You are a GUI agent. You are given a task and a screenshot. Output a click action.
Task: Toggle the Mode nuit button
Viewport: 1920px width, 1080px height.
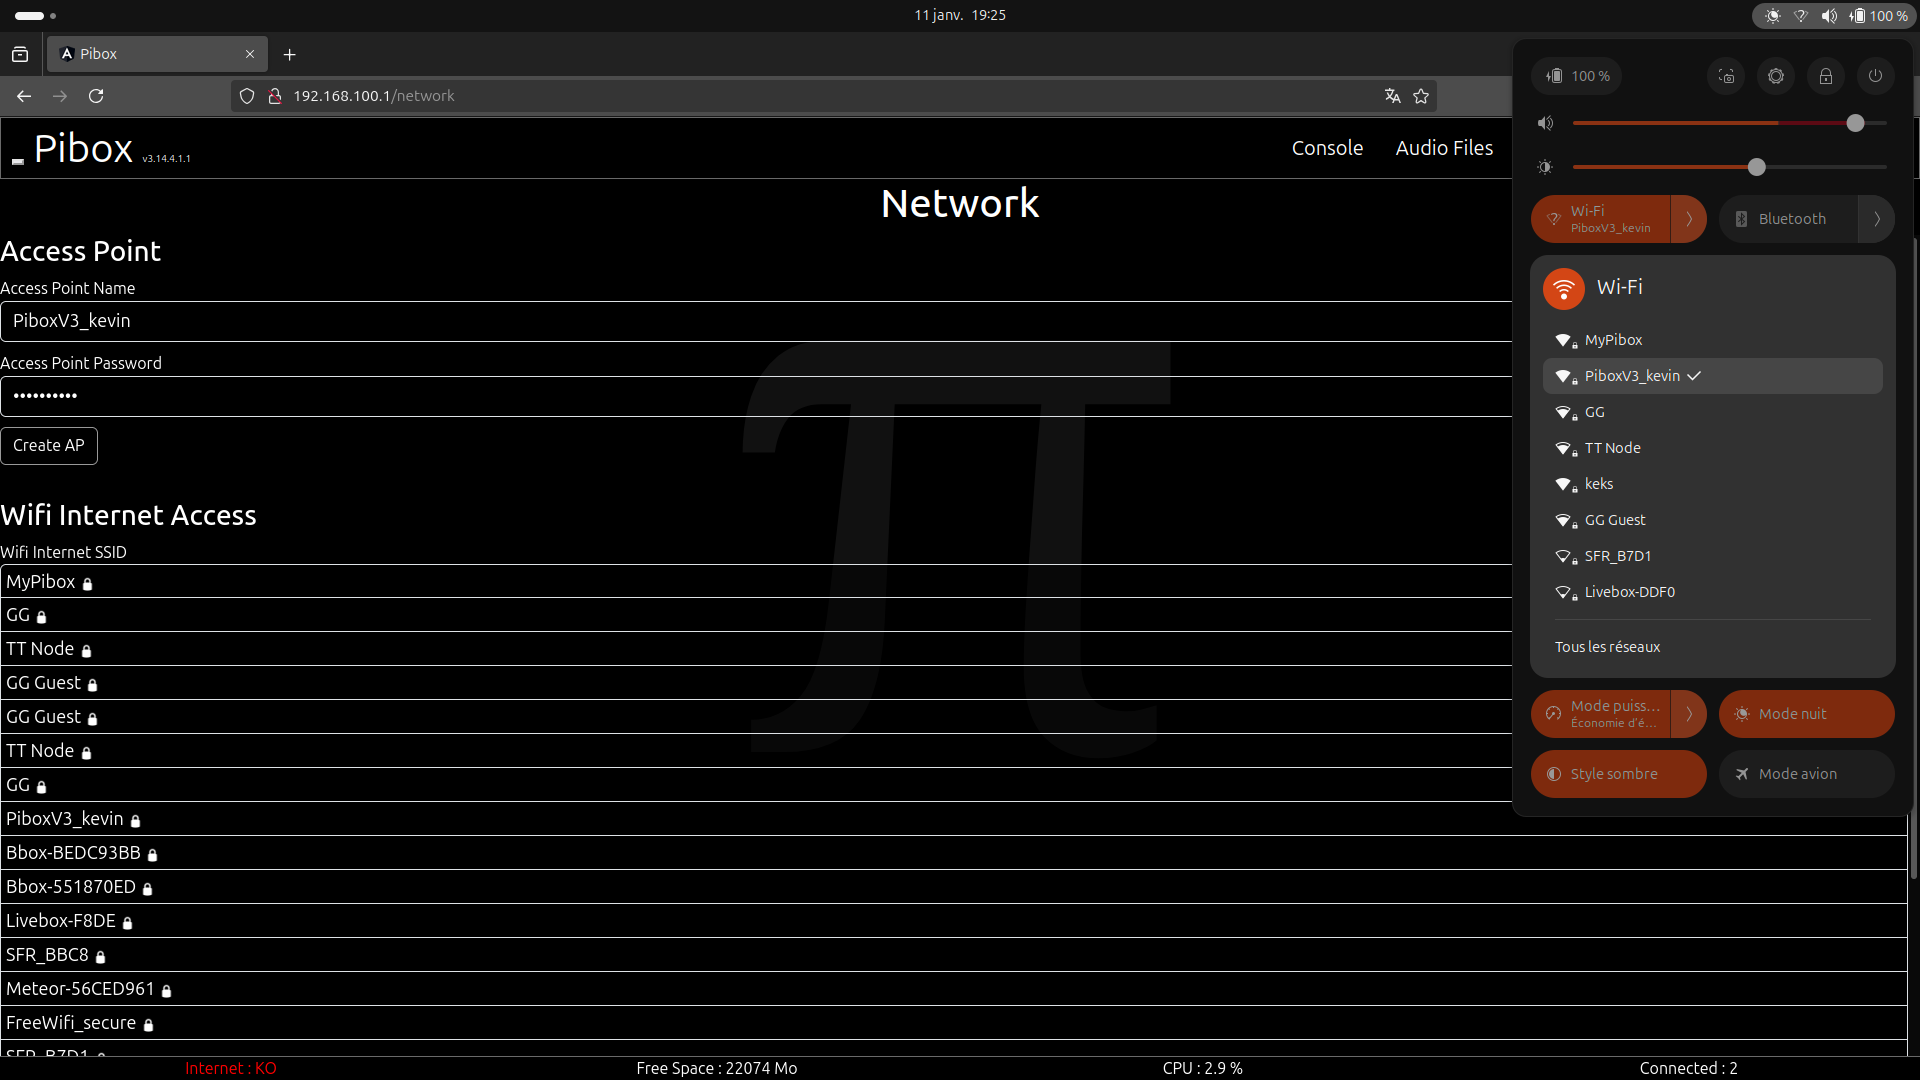point(1806,714)
